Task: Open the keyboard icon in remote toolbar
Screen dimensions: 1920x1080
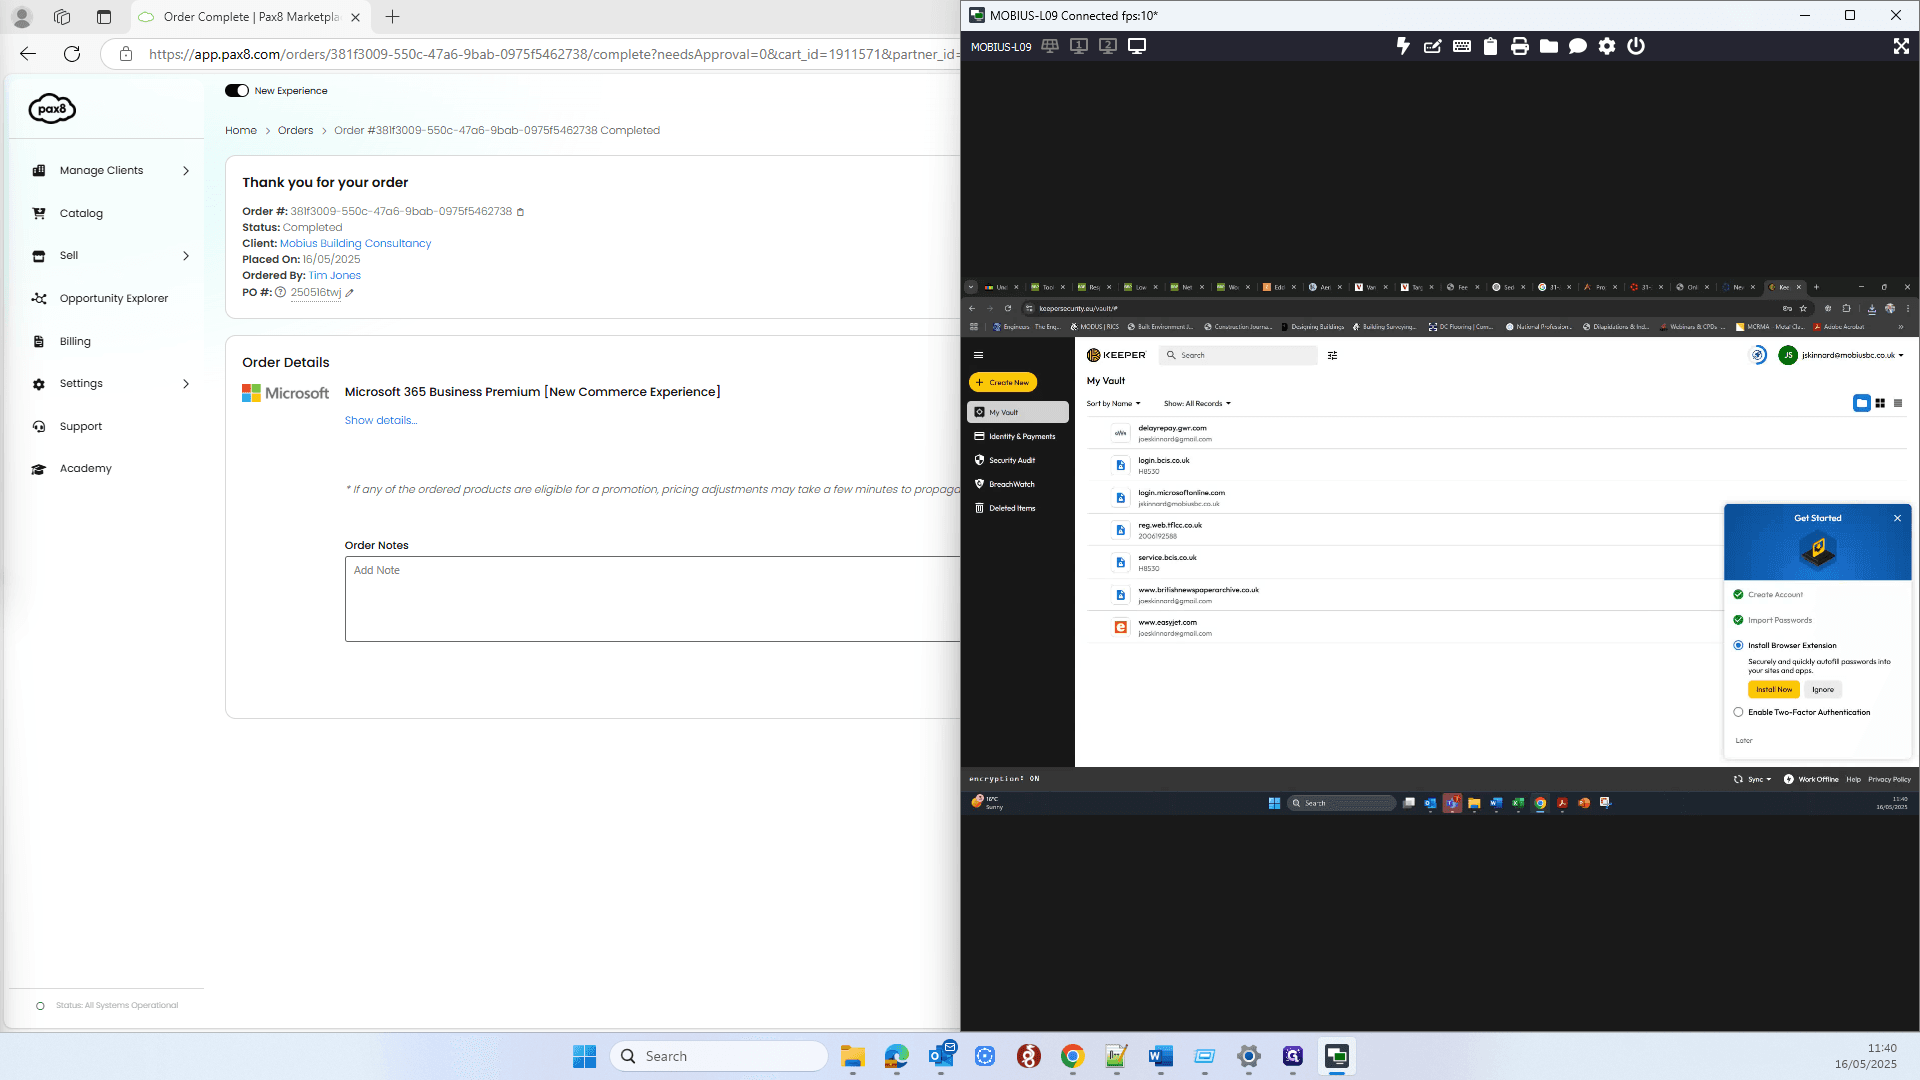Action: click(x=1461, y=46)
